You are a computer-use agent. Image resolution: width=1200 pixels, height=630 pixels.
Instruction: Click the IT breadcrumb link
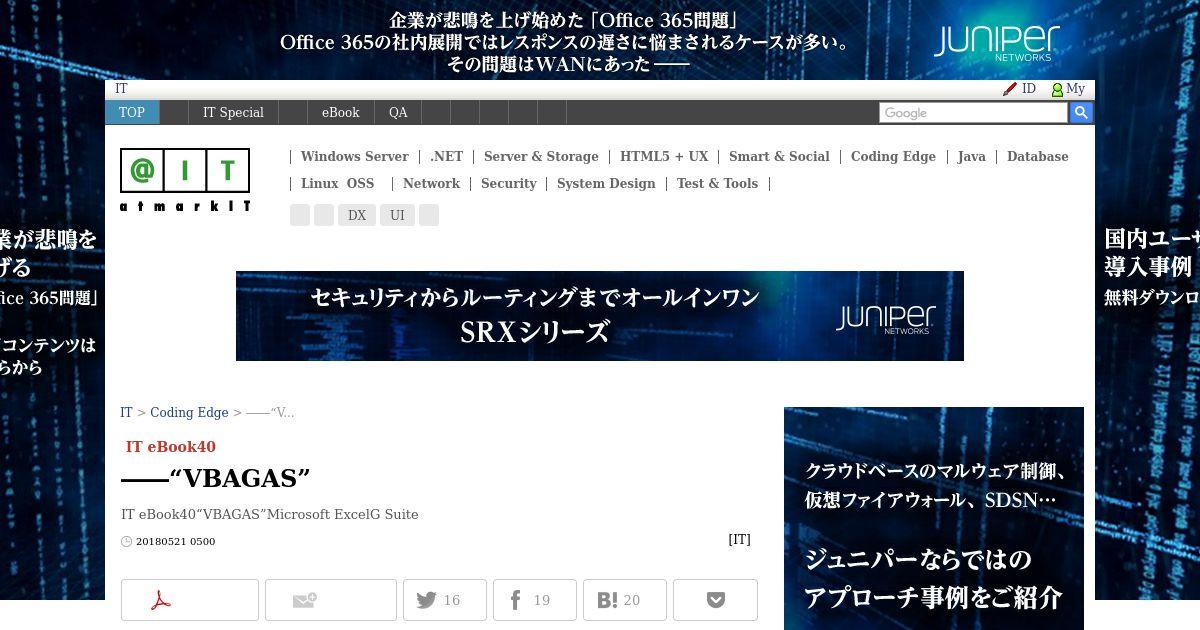126,412
